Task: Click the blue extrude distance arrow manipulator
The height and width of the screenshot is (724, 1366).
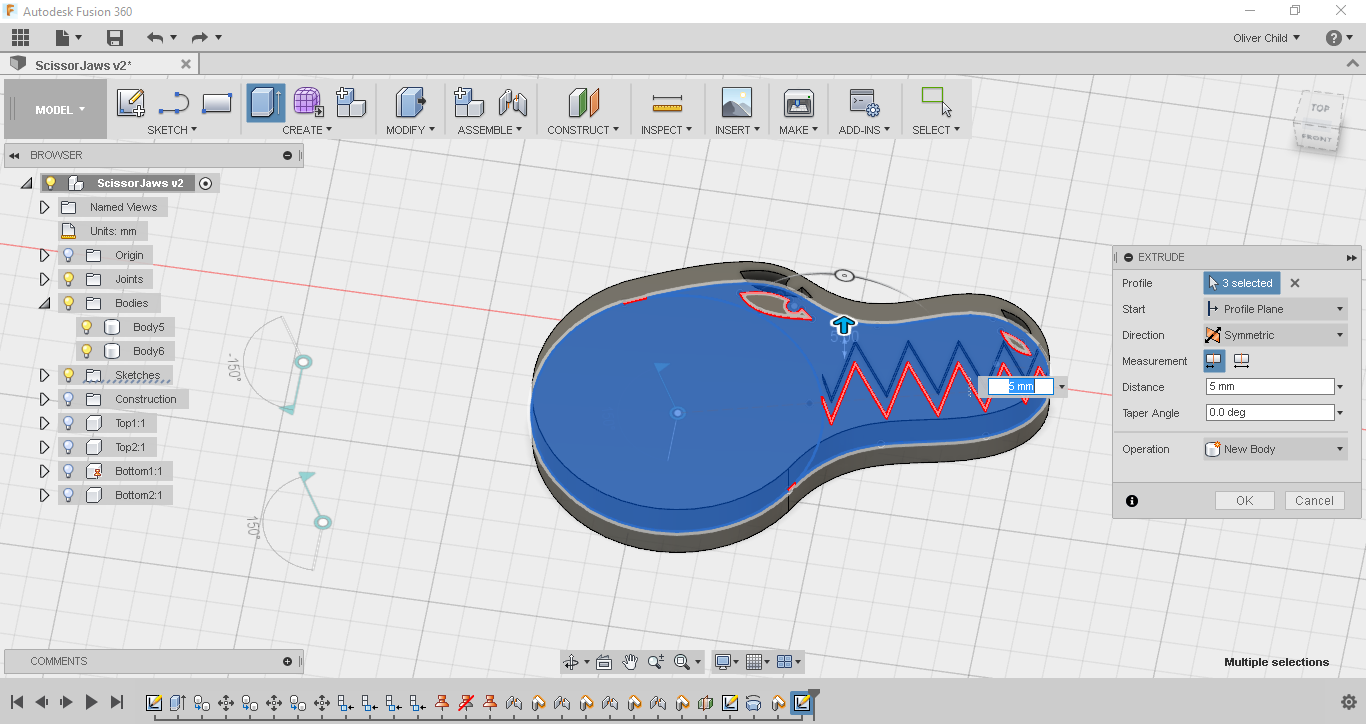Action: [845, 324]
